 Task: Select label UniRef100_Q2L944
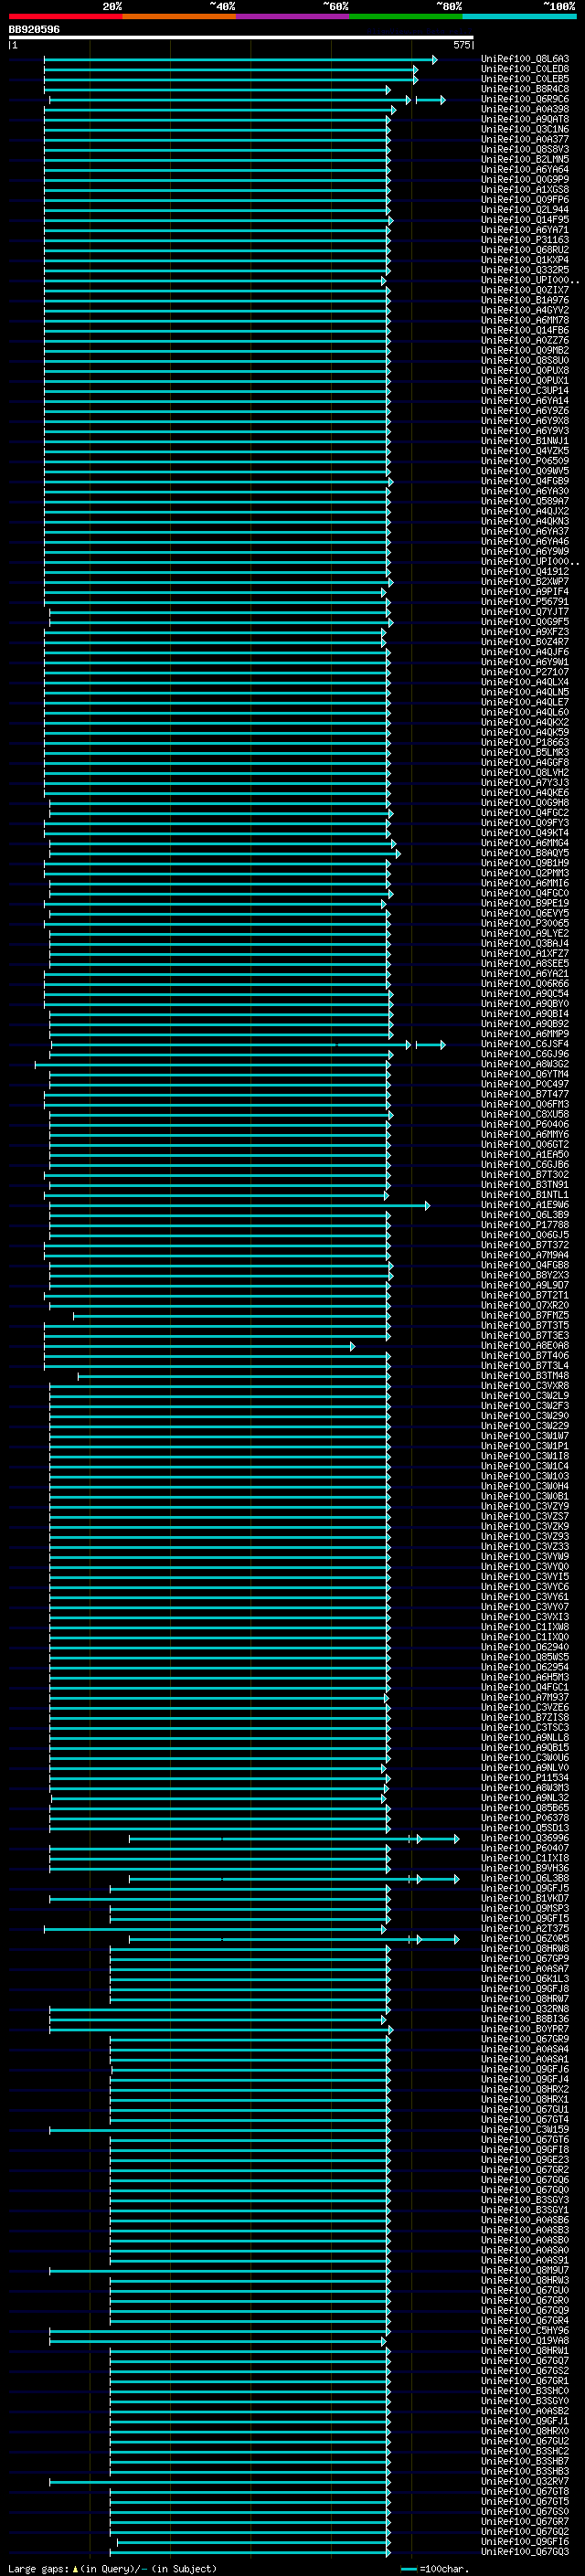click(525, 210)
